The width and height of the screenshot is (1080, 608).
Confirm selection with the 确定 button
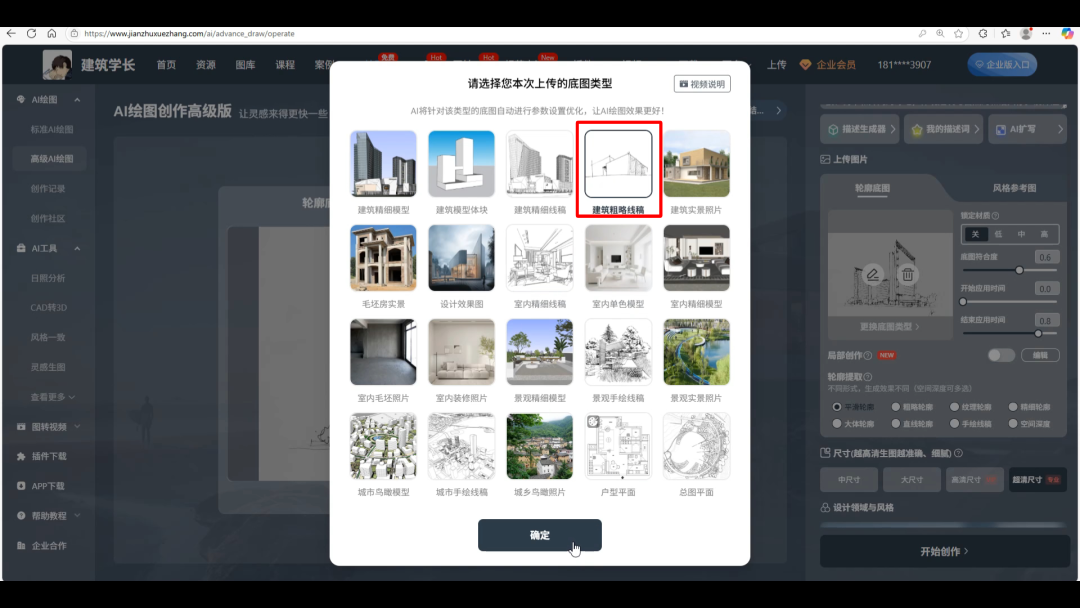539,535
